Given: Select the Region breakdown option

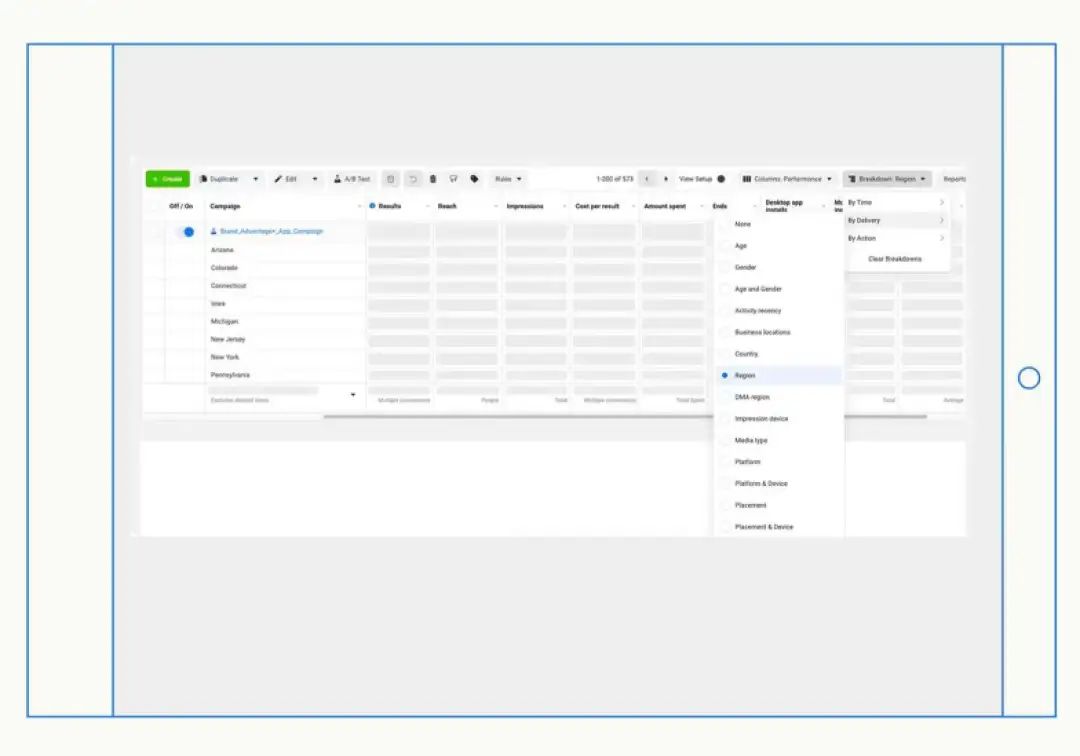Looking at the screenshot, I should pyautogui.click(x=779, y=375).
